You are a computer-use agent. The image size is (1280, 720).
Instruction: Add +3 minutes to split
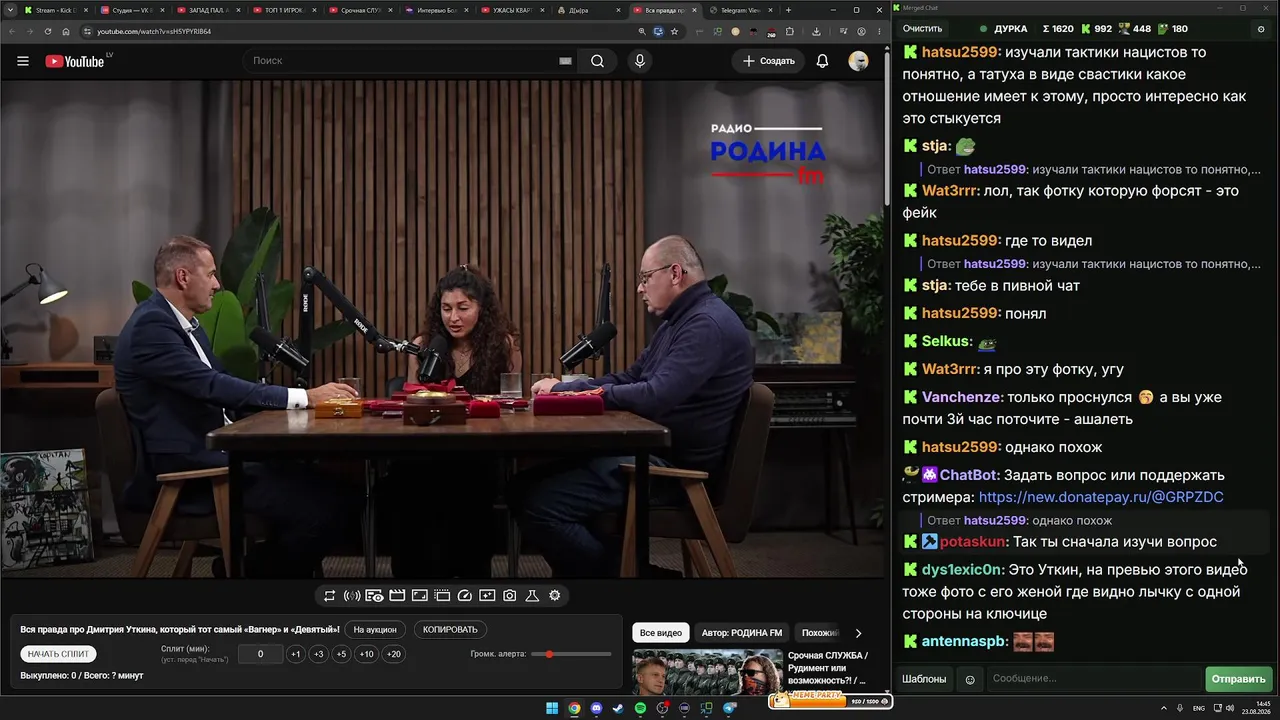point(318,654)
